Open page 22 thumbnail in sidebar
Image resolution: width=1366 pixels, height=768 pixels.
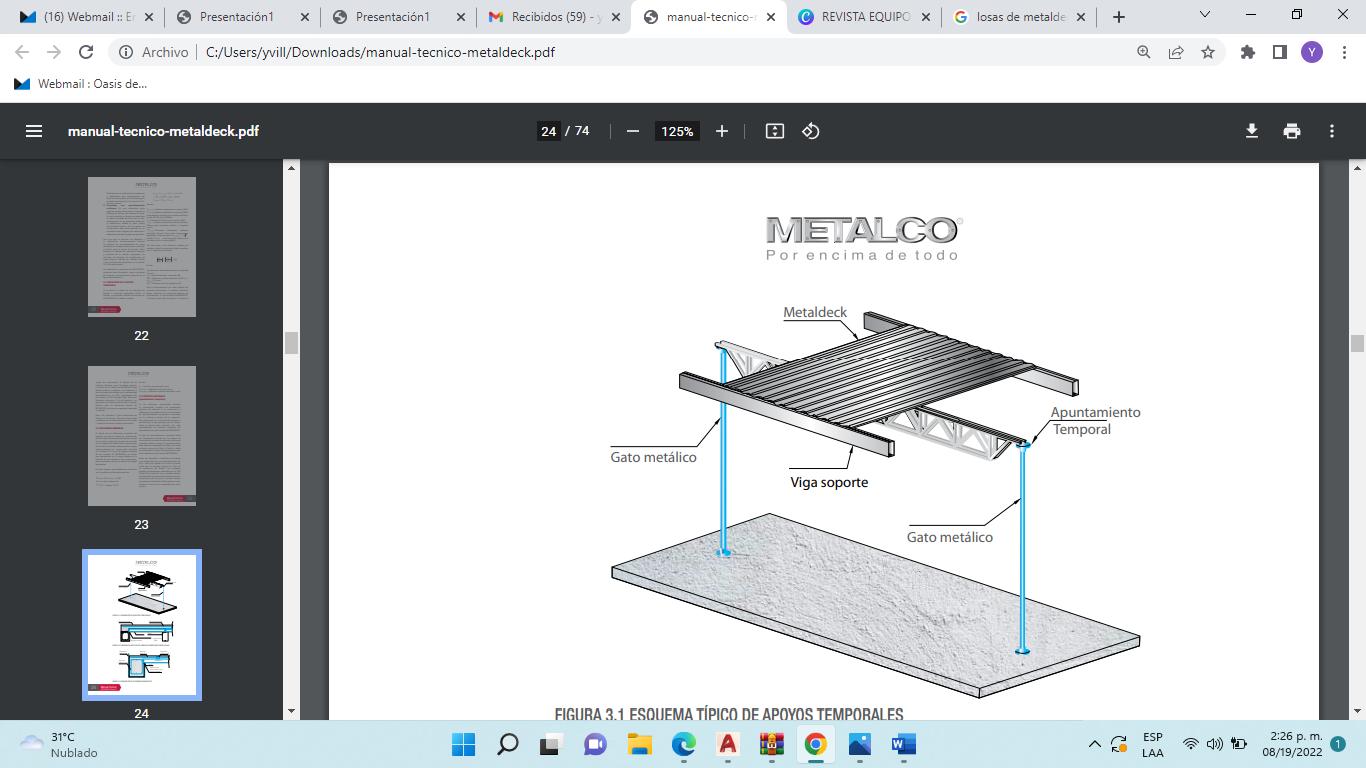(142, 247)
